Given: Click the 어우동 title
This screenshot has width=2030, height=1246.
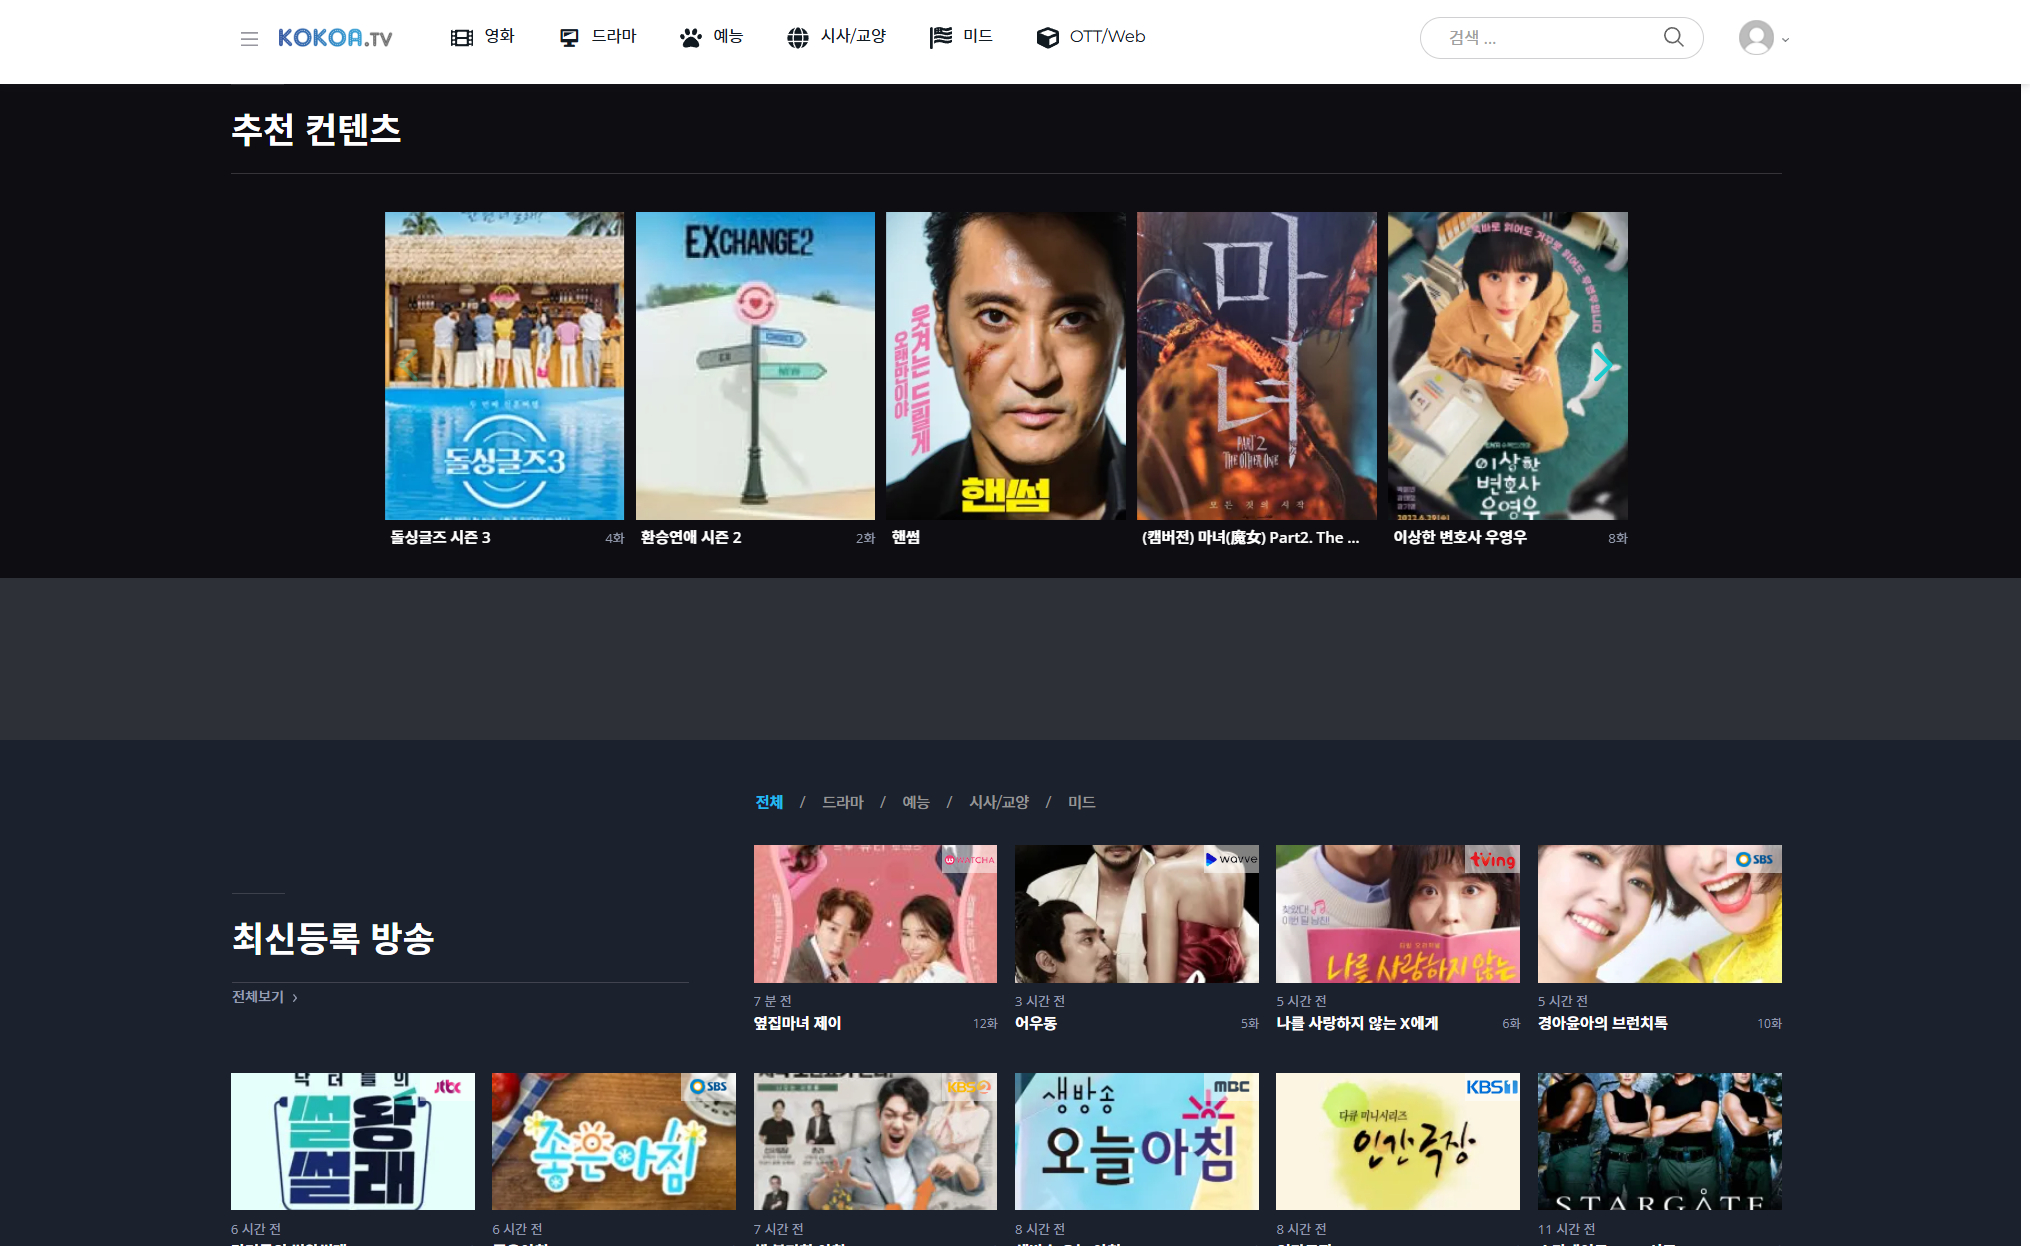Looking at the screenshot, I should pyautogui.click(x=1036, y=1023).
